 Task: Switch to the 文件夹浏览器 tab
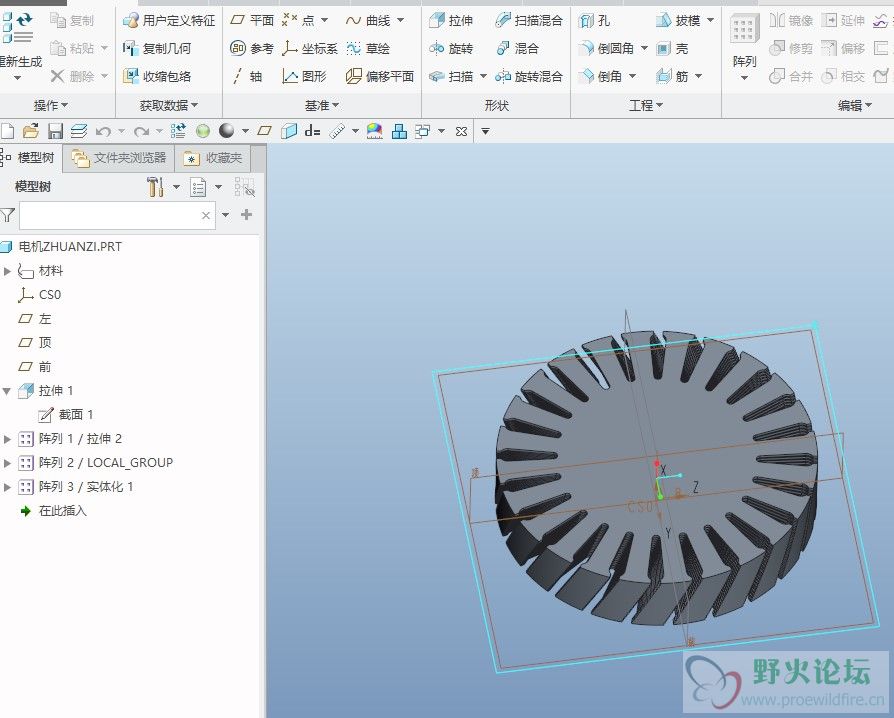pyautogui.click(x=119, y=158)
